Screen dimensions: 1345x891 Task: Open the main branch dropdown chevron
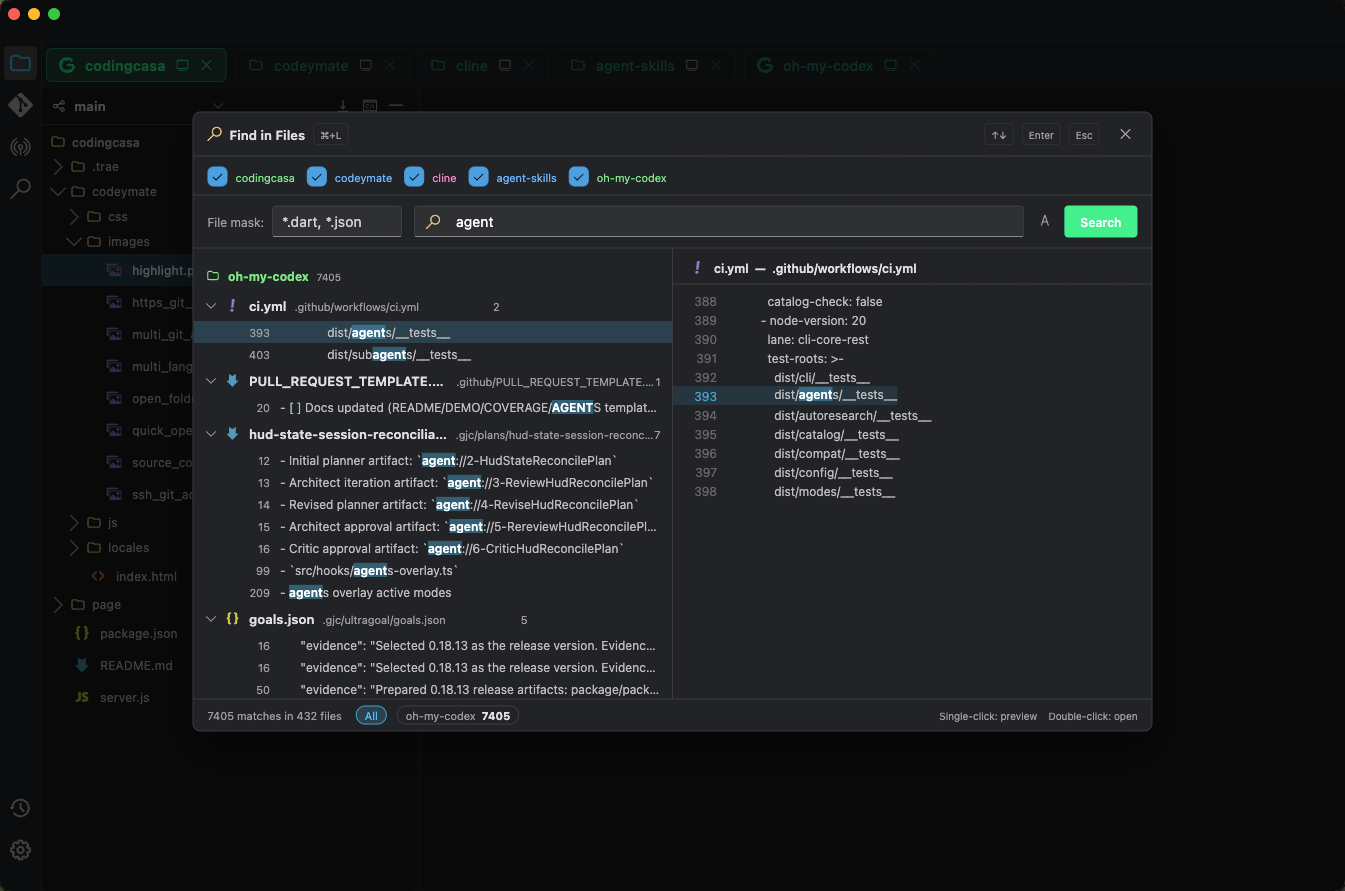pos(217,106)
